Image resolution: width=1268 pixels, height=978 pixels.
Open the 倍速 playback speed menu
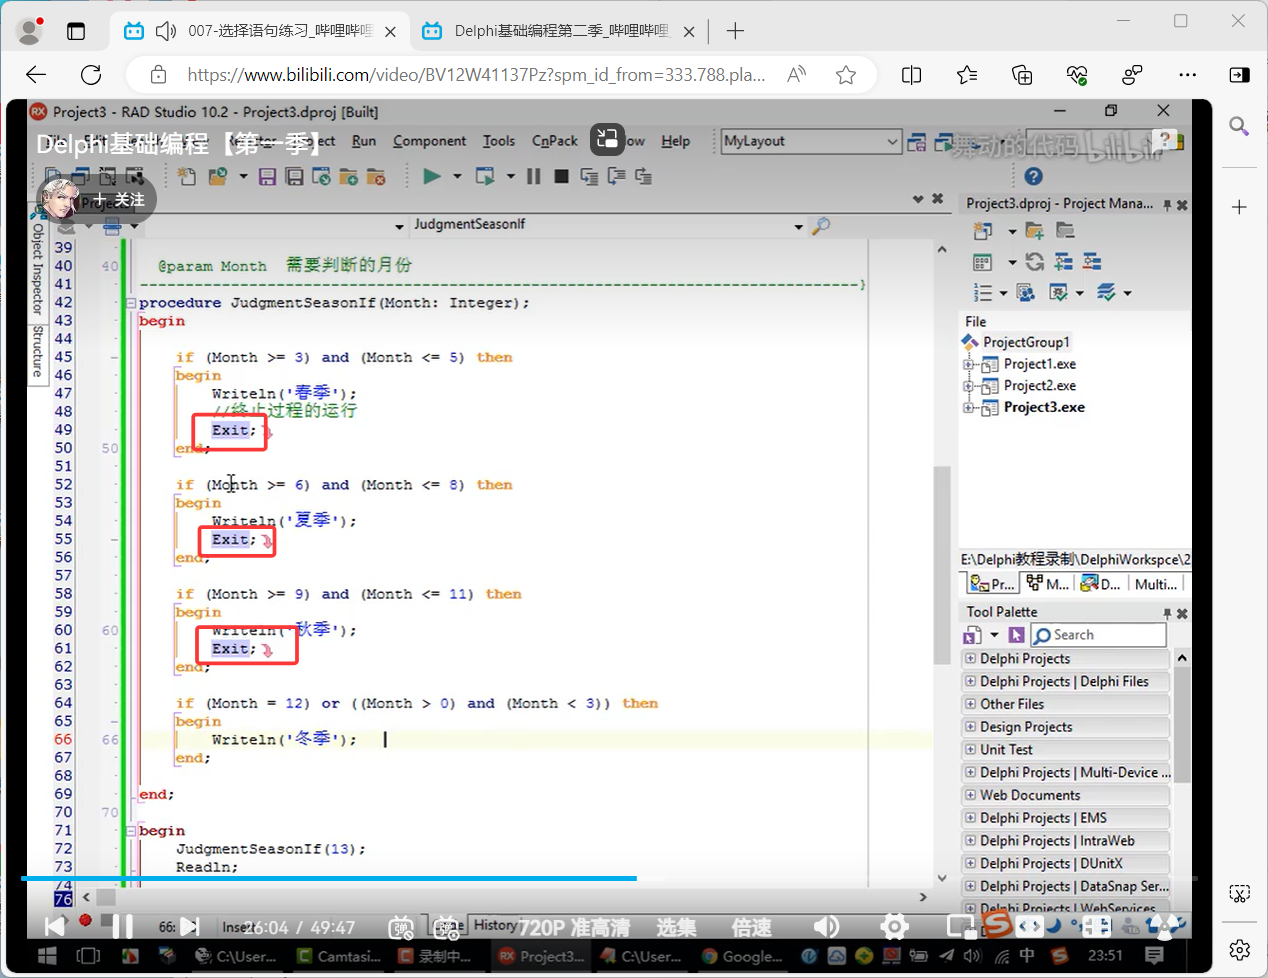(x=751, y=928)
